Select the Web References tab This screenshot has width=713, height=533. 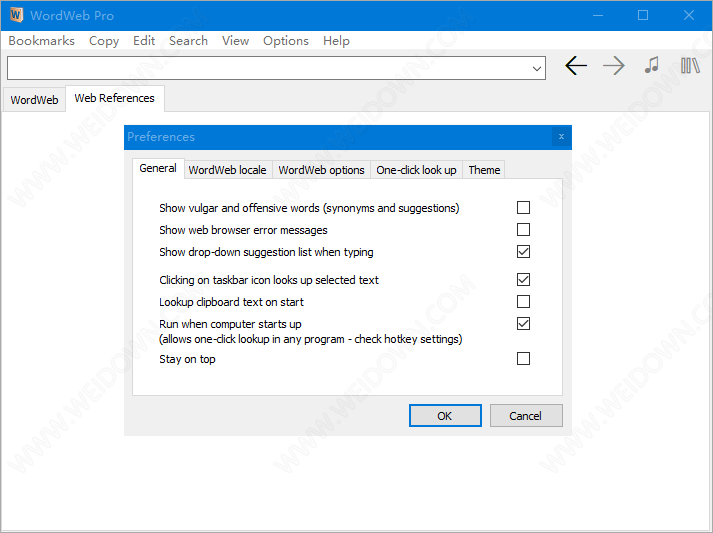coord(115,98)
